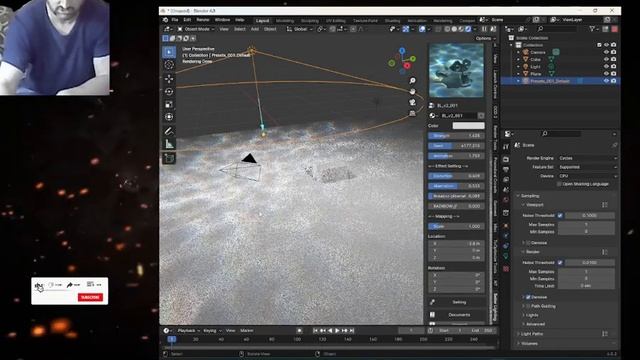
Task: Click the red Subscribe button
Action: [90, 297]
